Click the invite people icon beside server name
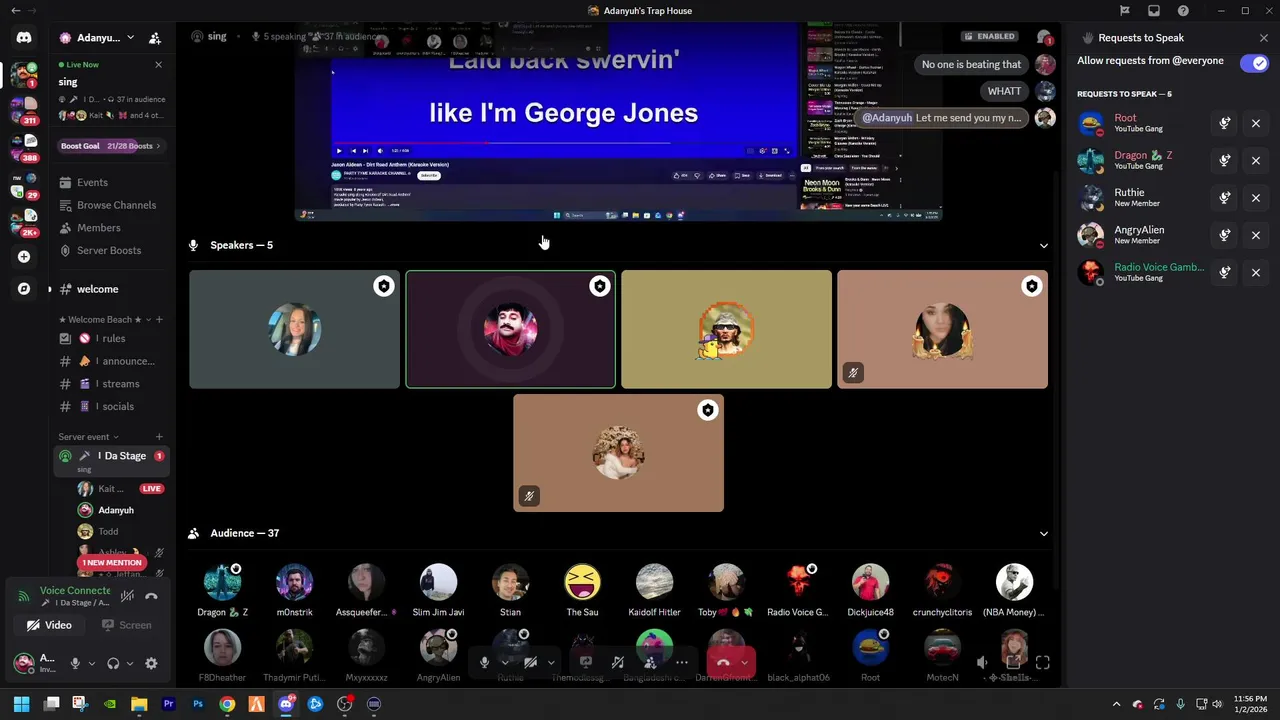Image resolution: width=1280 pixels, height=720 pixels. [x=155, y=38]
